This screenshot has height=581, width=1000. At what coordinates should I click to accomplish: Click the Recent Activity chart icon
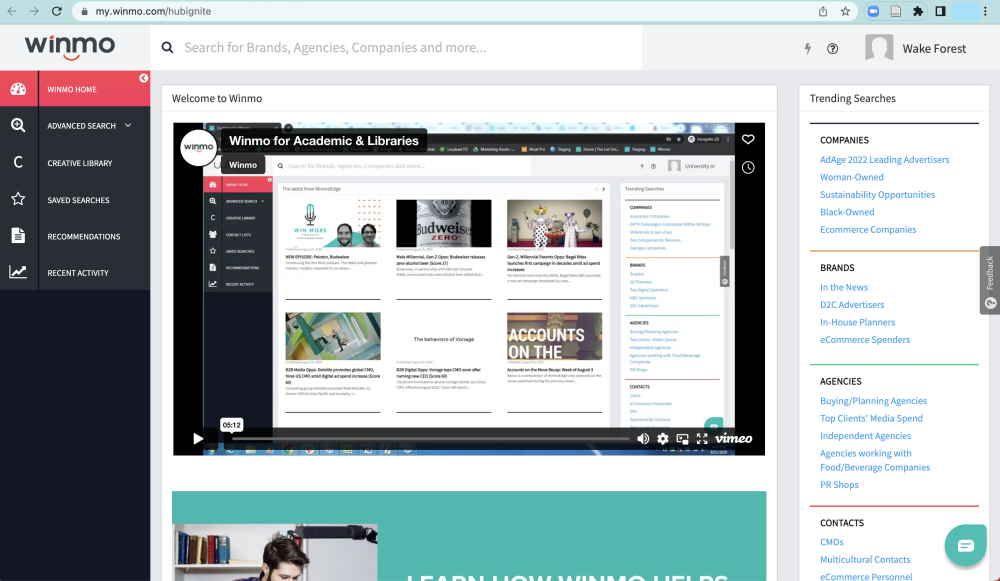tap(18, 272)
